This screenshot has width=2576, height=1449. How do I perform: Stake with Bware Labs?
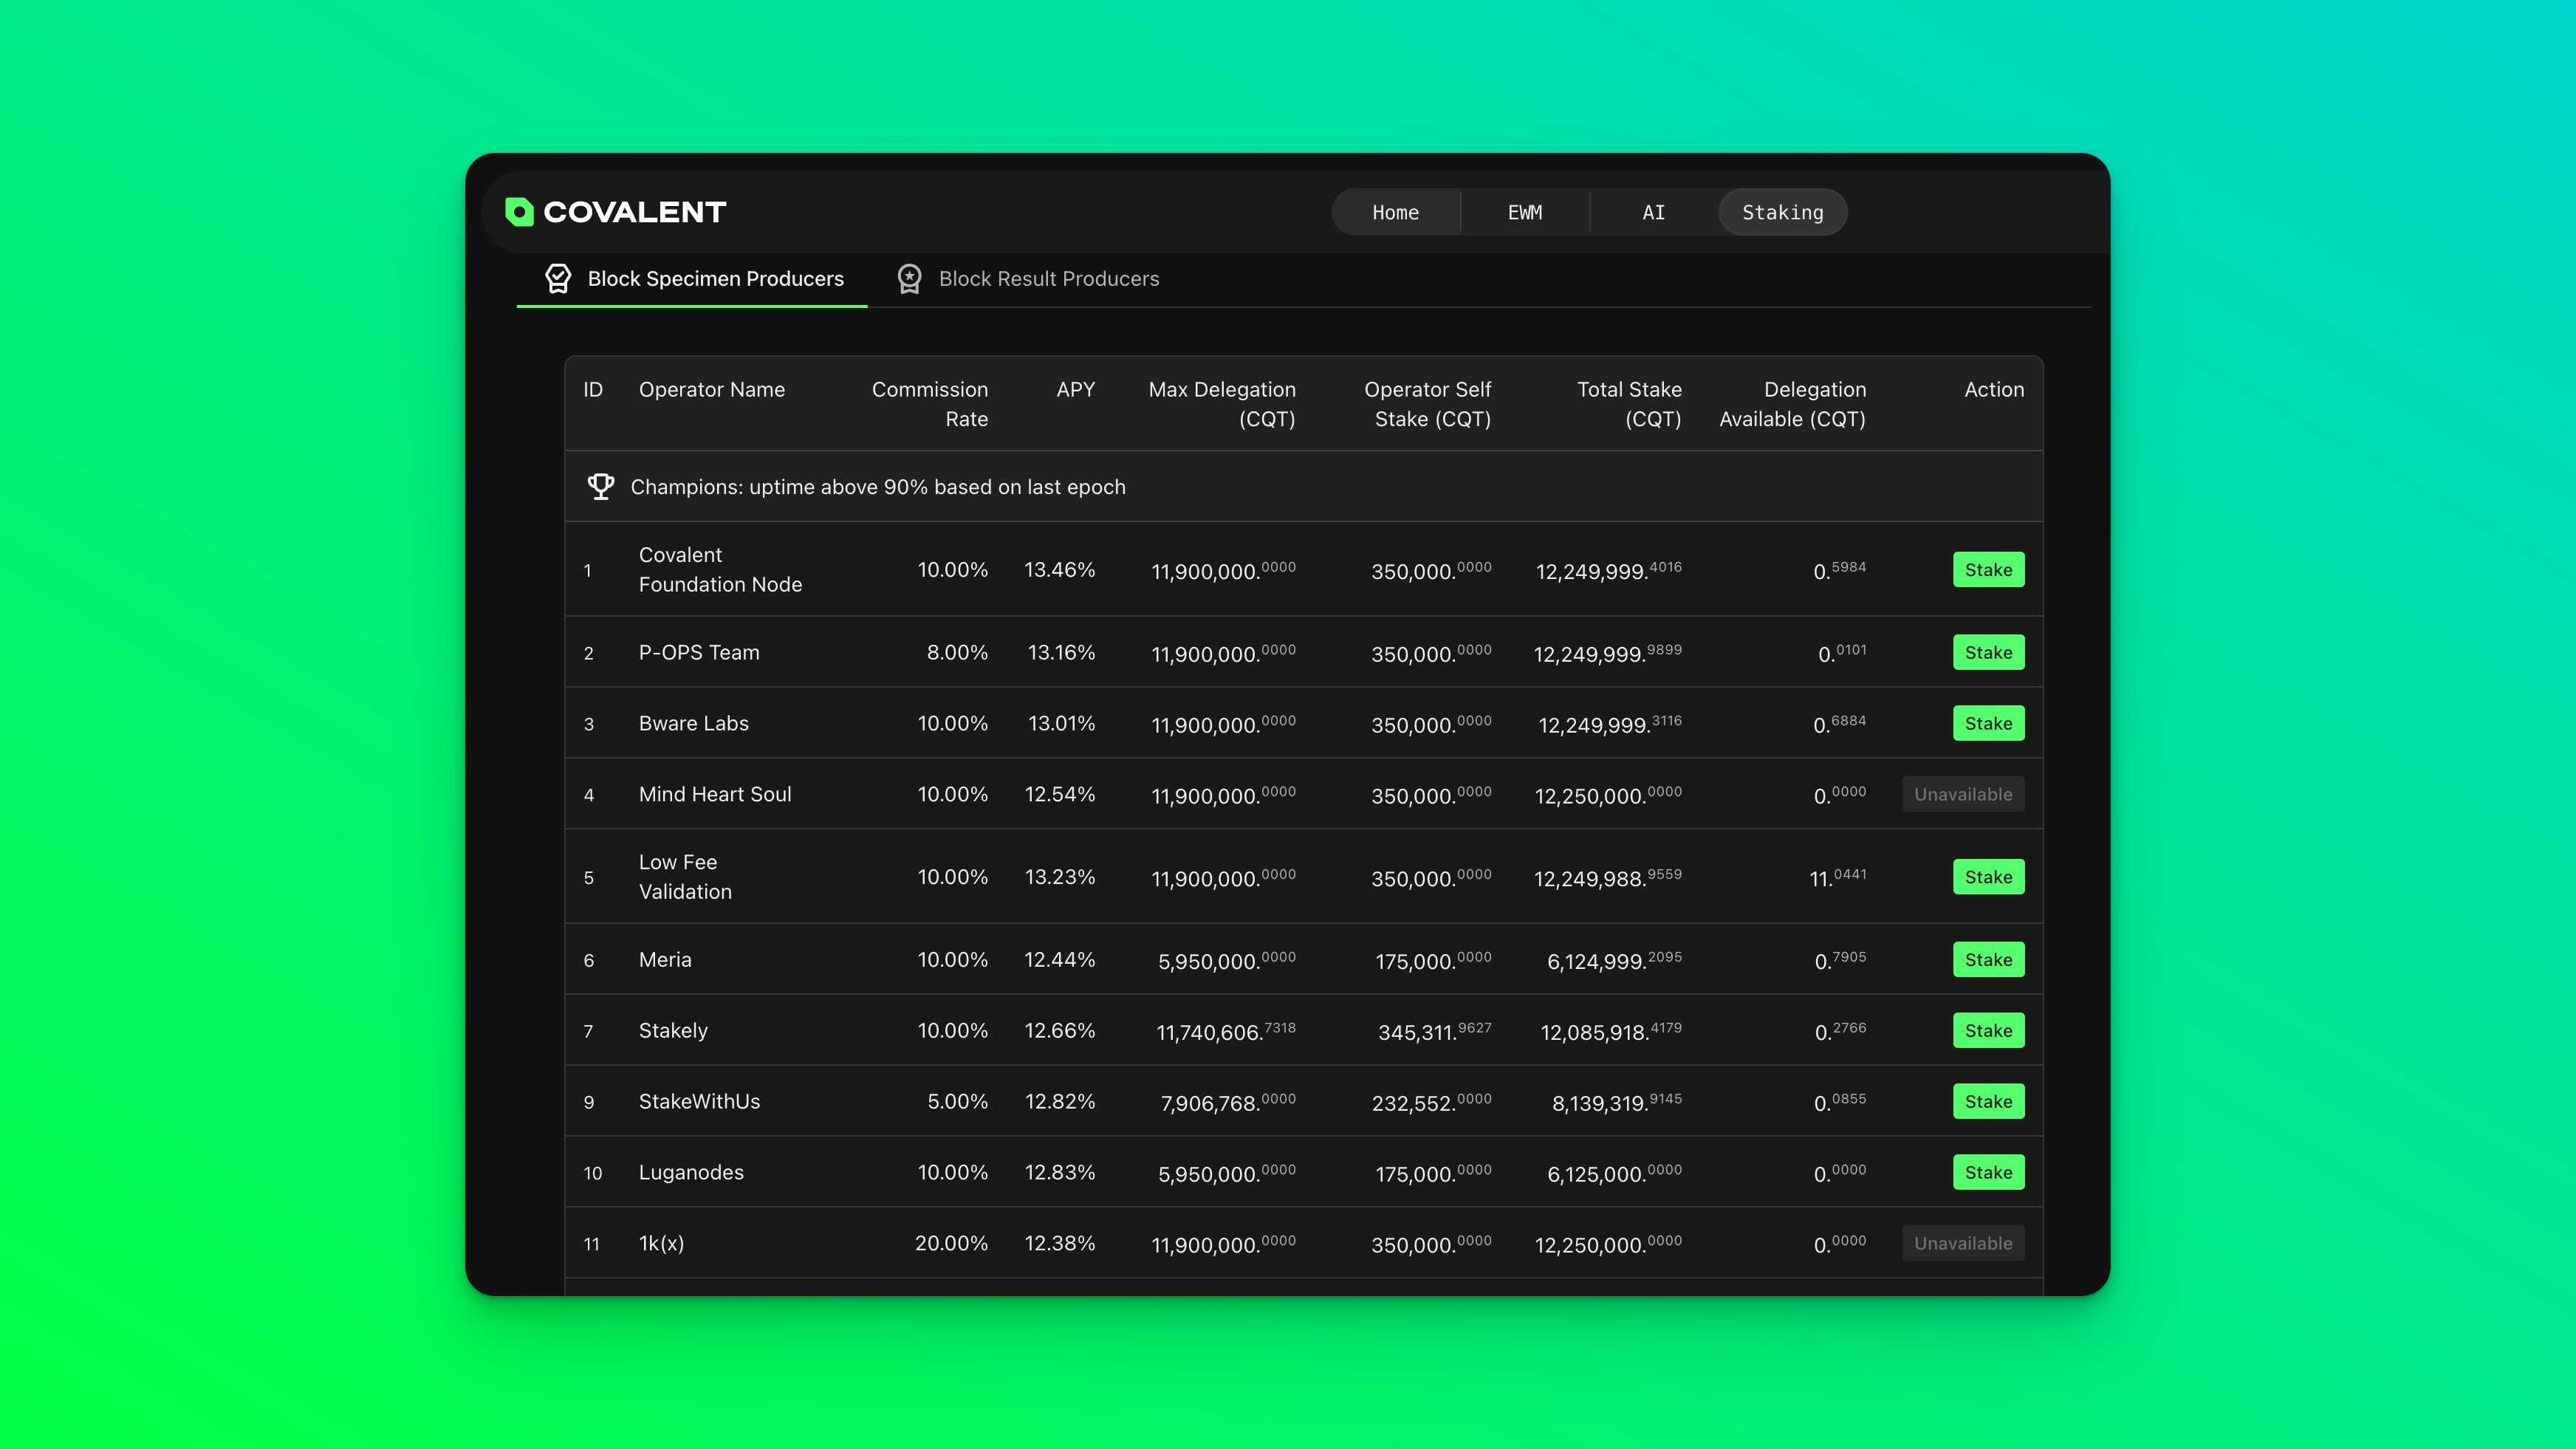click(x=1988, y=724)
